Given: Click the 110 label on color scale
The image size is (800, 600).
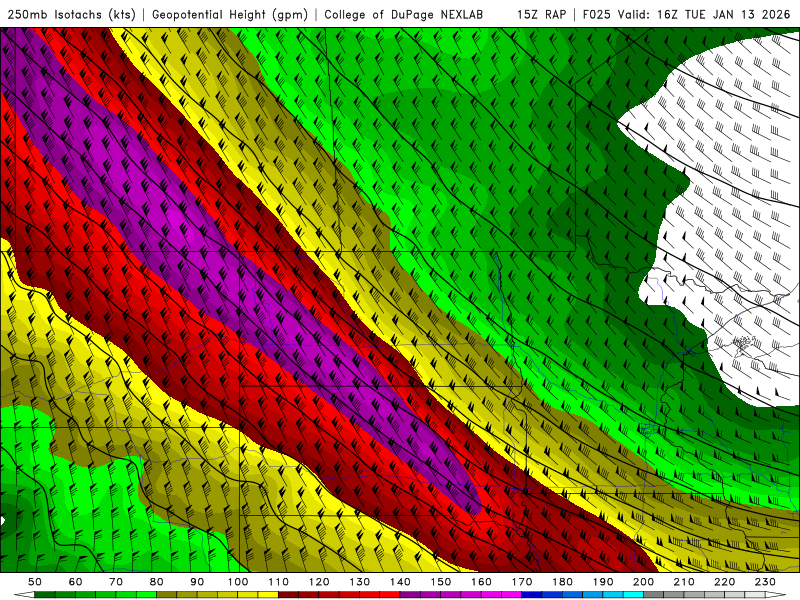Looking at the screenshot, I should (279, 582).
